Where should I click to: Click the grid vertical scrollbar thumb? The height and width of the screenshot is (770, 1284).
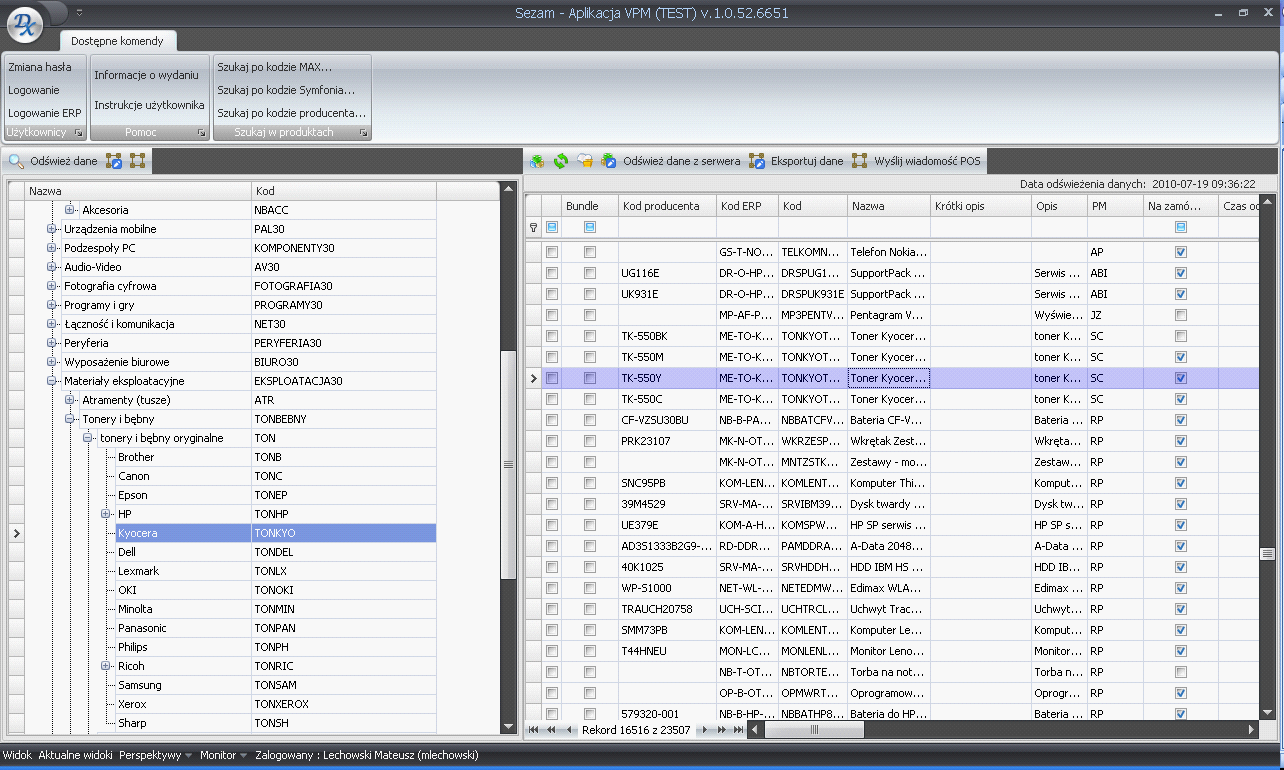pyautogui.click(x=1268, y=554)
